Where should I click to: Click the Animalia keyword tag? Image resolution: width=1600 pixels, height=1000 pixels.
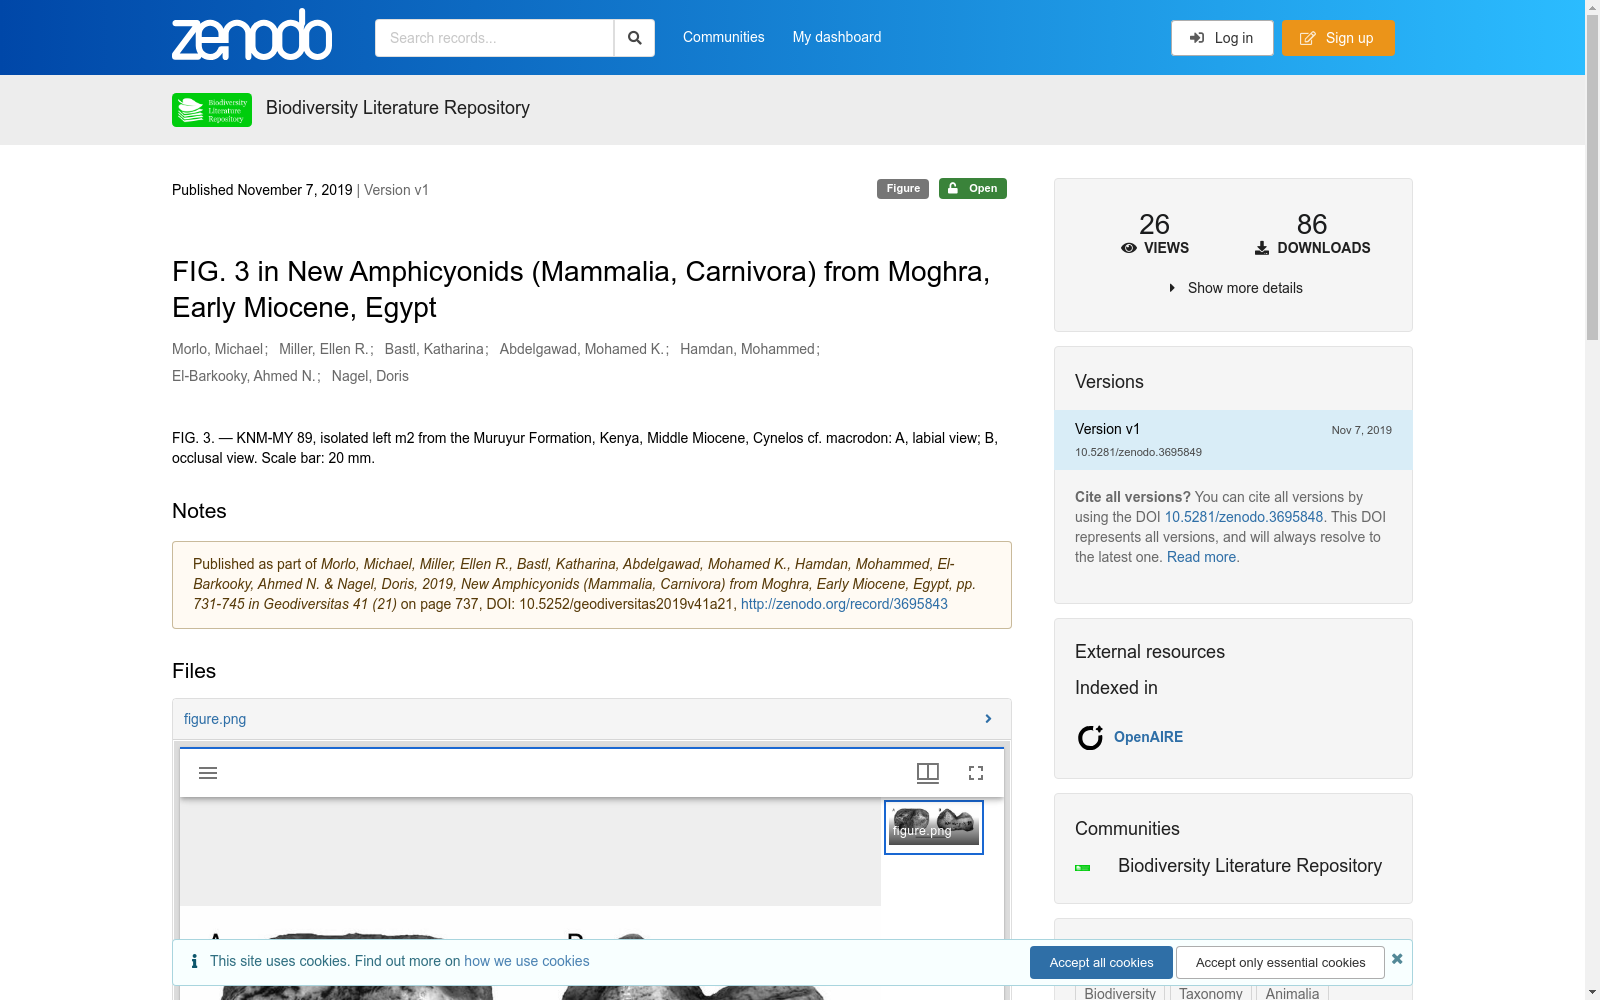(1292, 993)
